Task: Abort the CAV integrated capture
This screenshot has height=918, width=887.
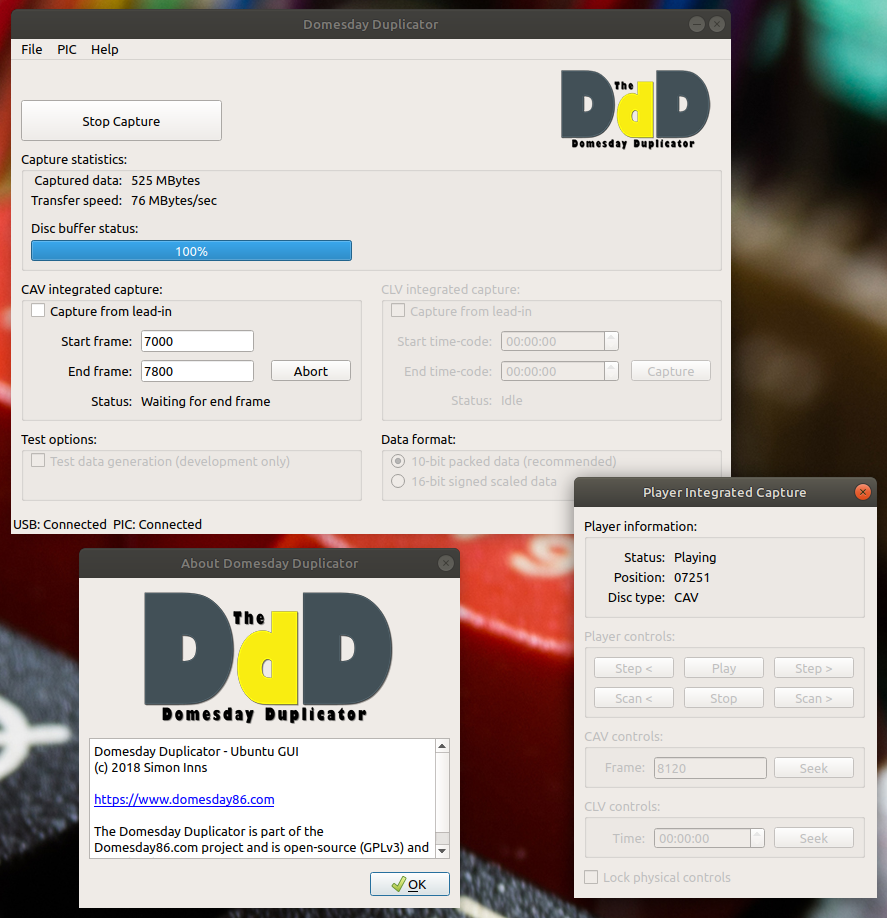Action: click(x=310, y=371)
